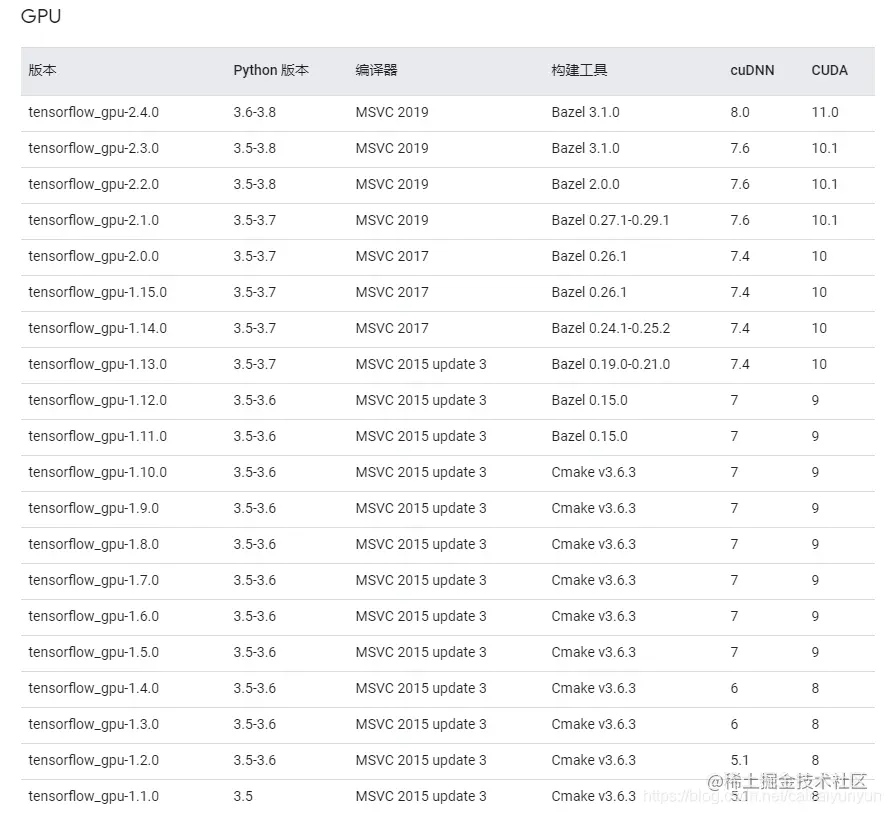Select the tensorflow_gpu-1.8.0 cell
The height and width of the screenshot is (814, 890).
tap(94, 544)
